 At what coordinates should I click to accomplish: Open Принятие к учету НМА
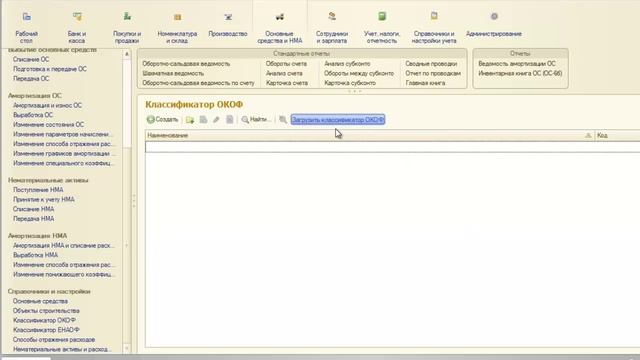coord(44,200)
